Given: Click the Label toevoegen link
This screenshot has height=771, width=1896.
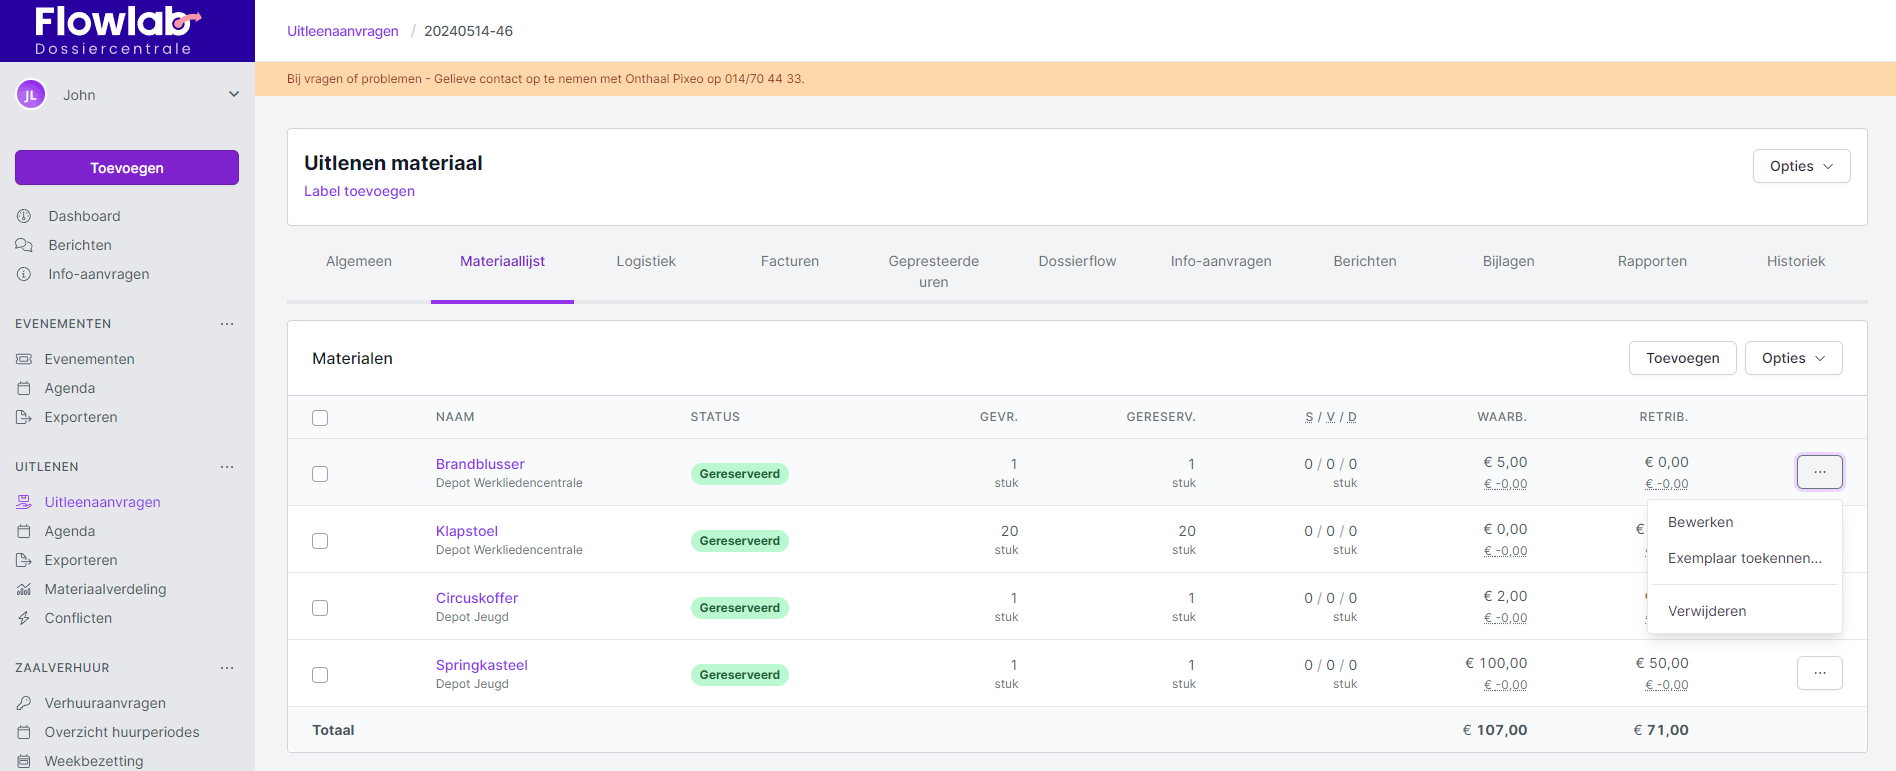Looking at the screenshot, I should point(359,191).
